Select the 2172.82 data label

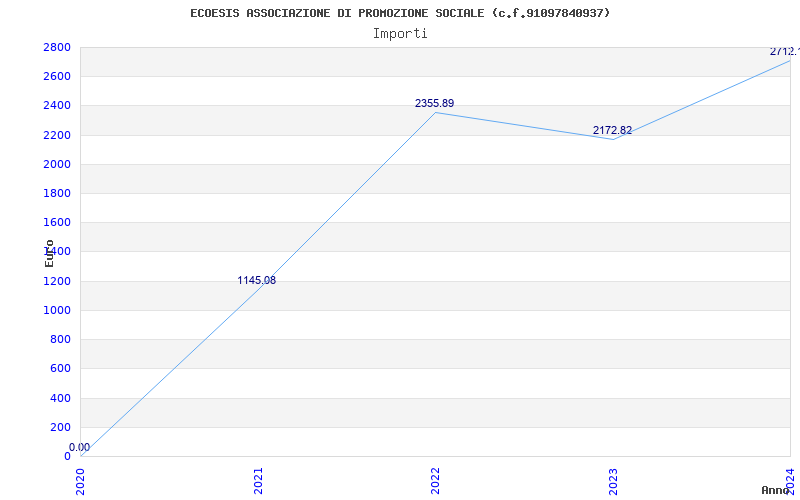coord(612,130)
